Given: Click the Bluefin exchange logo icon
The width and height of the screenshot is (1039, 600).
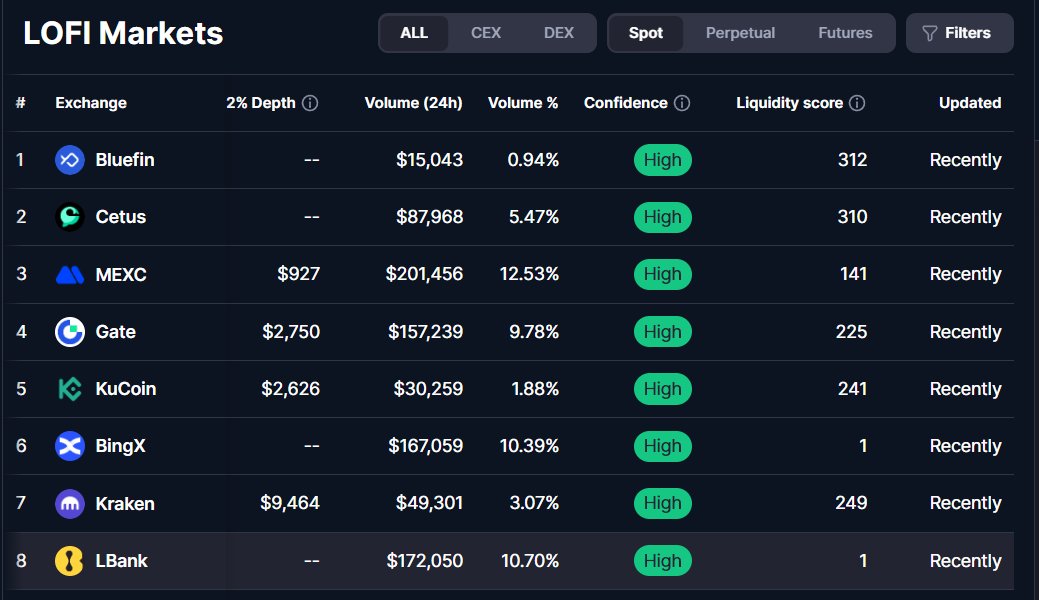Looking at the screenshot, I should tap(70, 160).
